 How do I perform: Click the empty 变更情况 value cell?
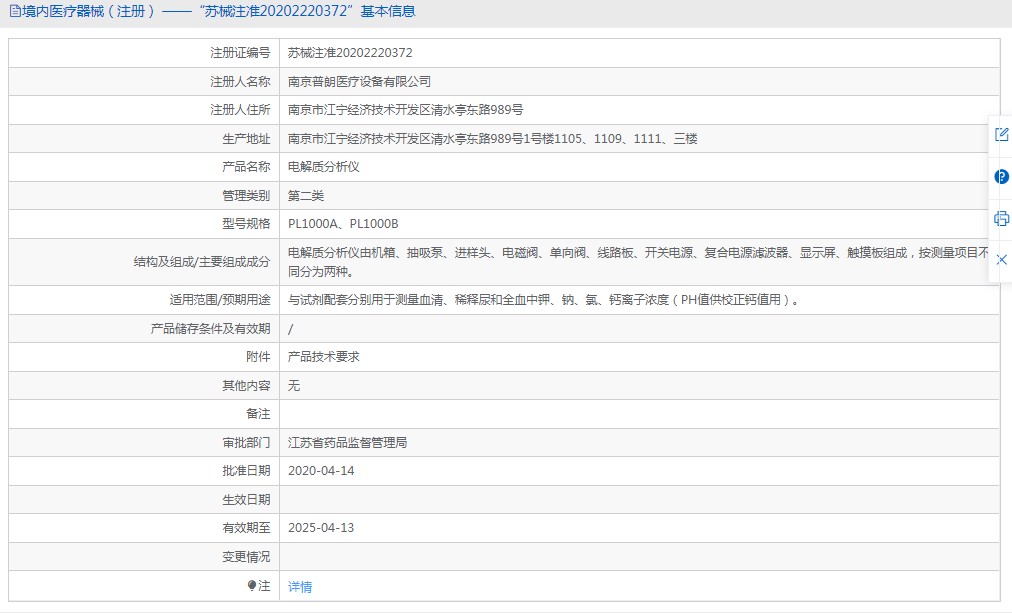[638, 557]
